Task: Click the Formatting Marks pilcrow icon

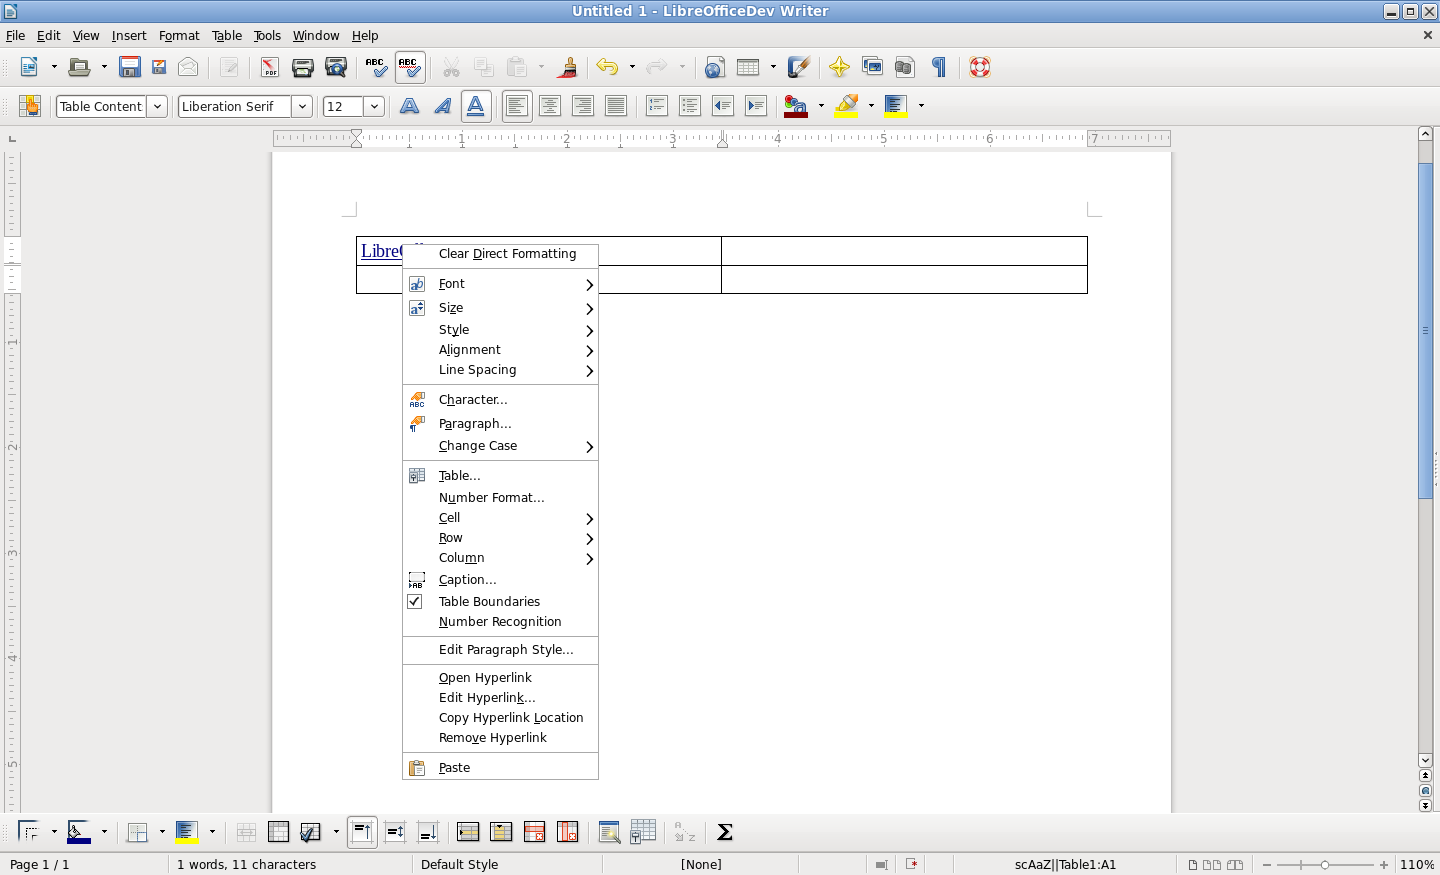Action: click(x=939, y=67)
